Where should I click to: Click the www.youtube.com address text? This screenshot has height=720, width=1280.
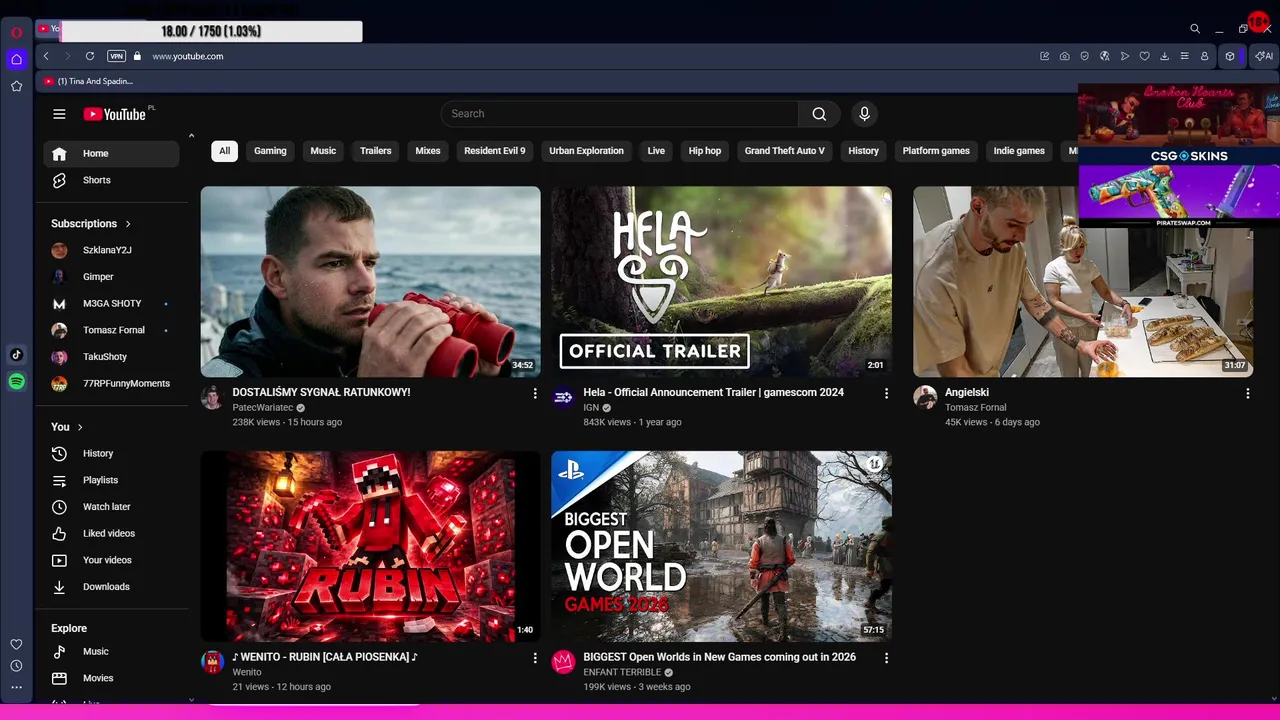click(x=188, y=56)
